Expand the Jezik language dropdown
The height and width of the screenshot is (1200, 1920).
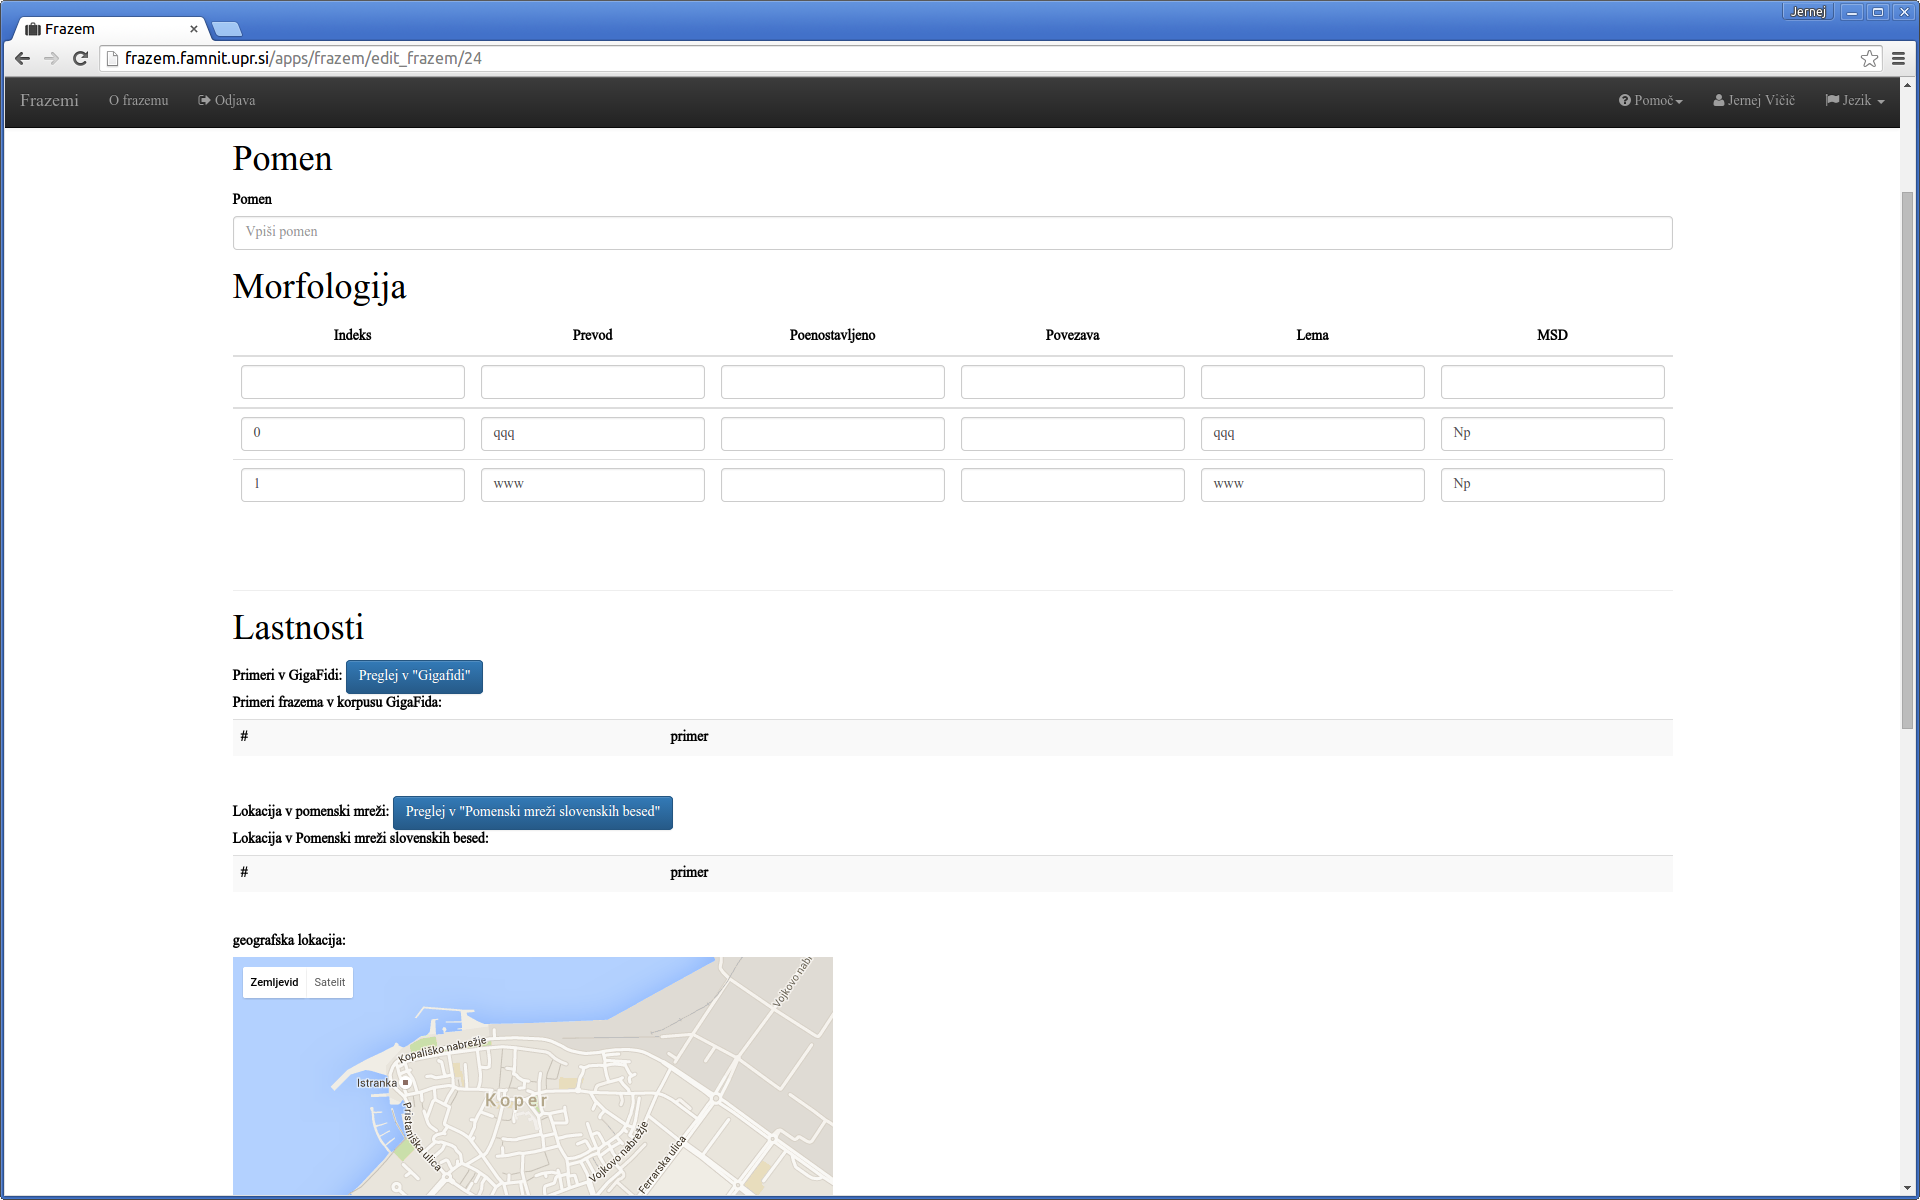coord(1855,101)
